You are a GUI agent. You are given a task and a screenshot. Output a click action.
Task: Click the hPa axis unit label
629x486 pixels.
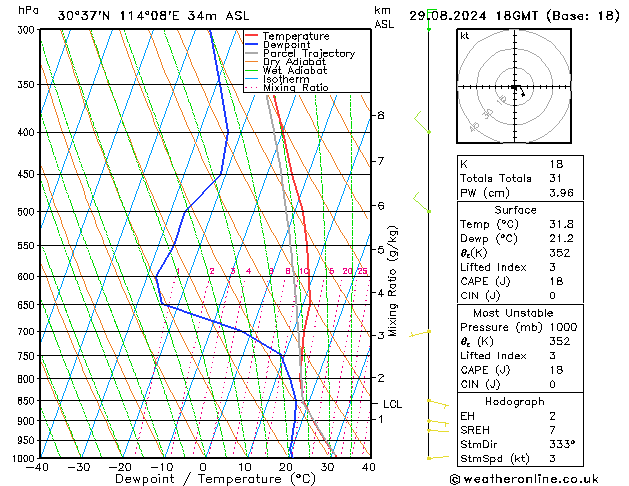tap(28, 10)
